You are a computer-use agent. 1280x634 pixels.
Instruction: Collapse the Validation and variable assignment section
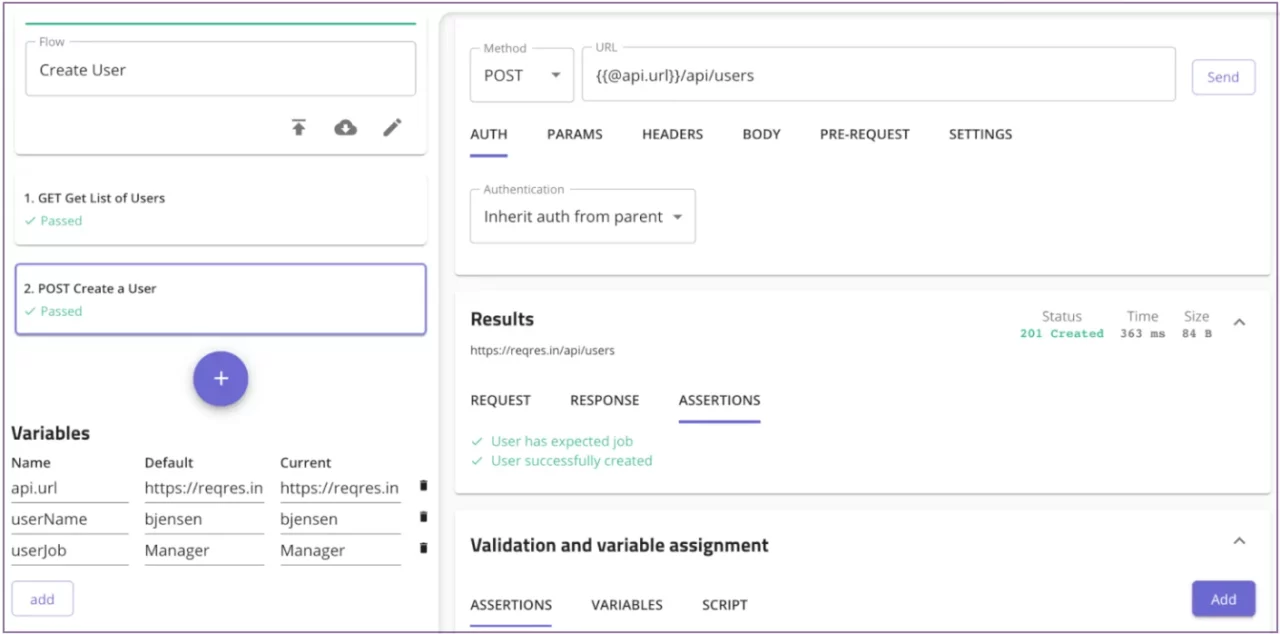click(x=1239, y=540)
